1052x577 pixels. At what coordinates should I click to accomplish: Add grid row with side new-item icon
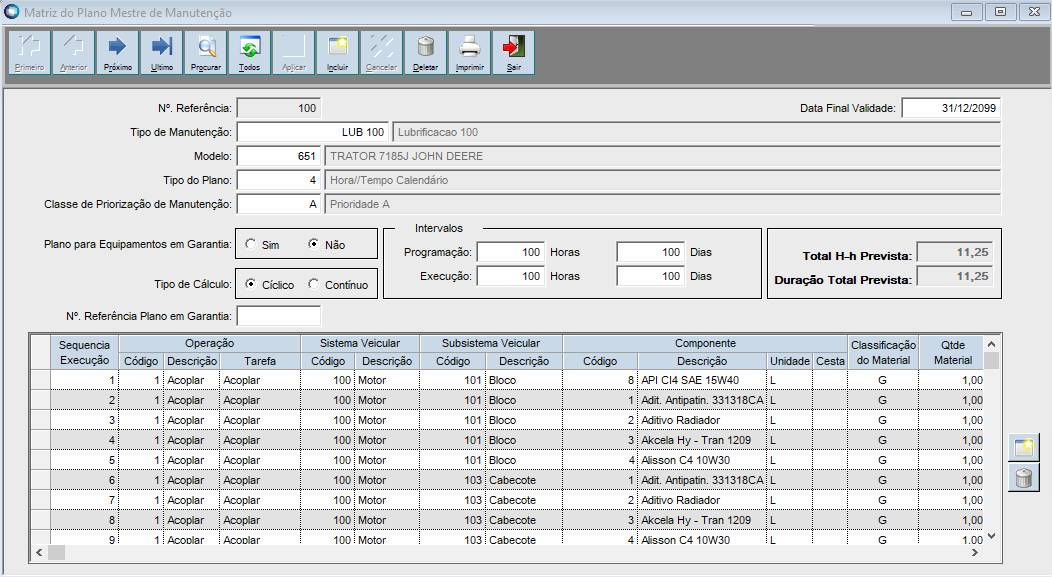click(x=1024, y=447)
